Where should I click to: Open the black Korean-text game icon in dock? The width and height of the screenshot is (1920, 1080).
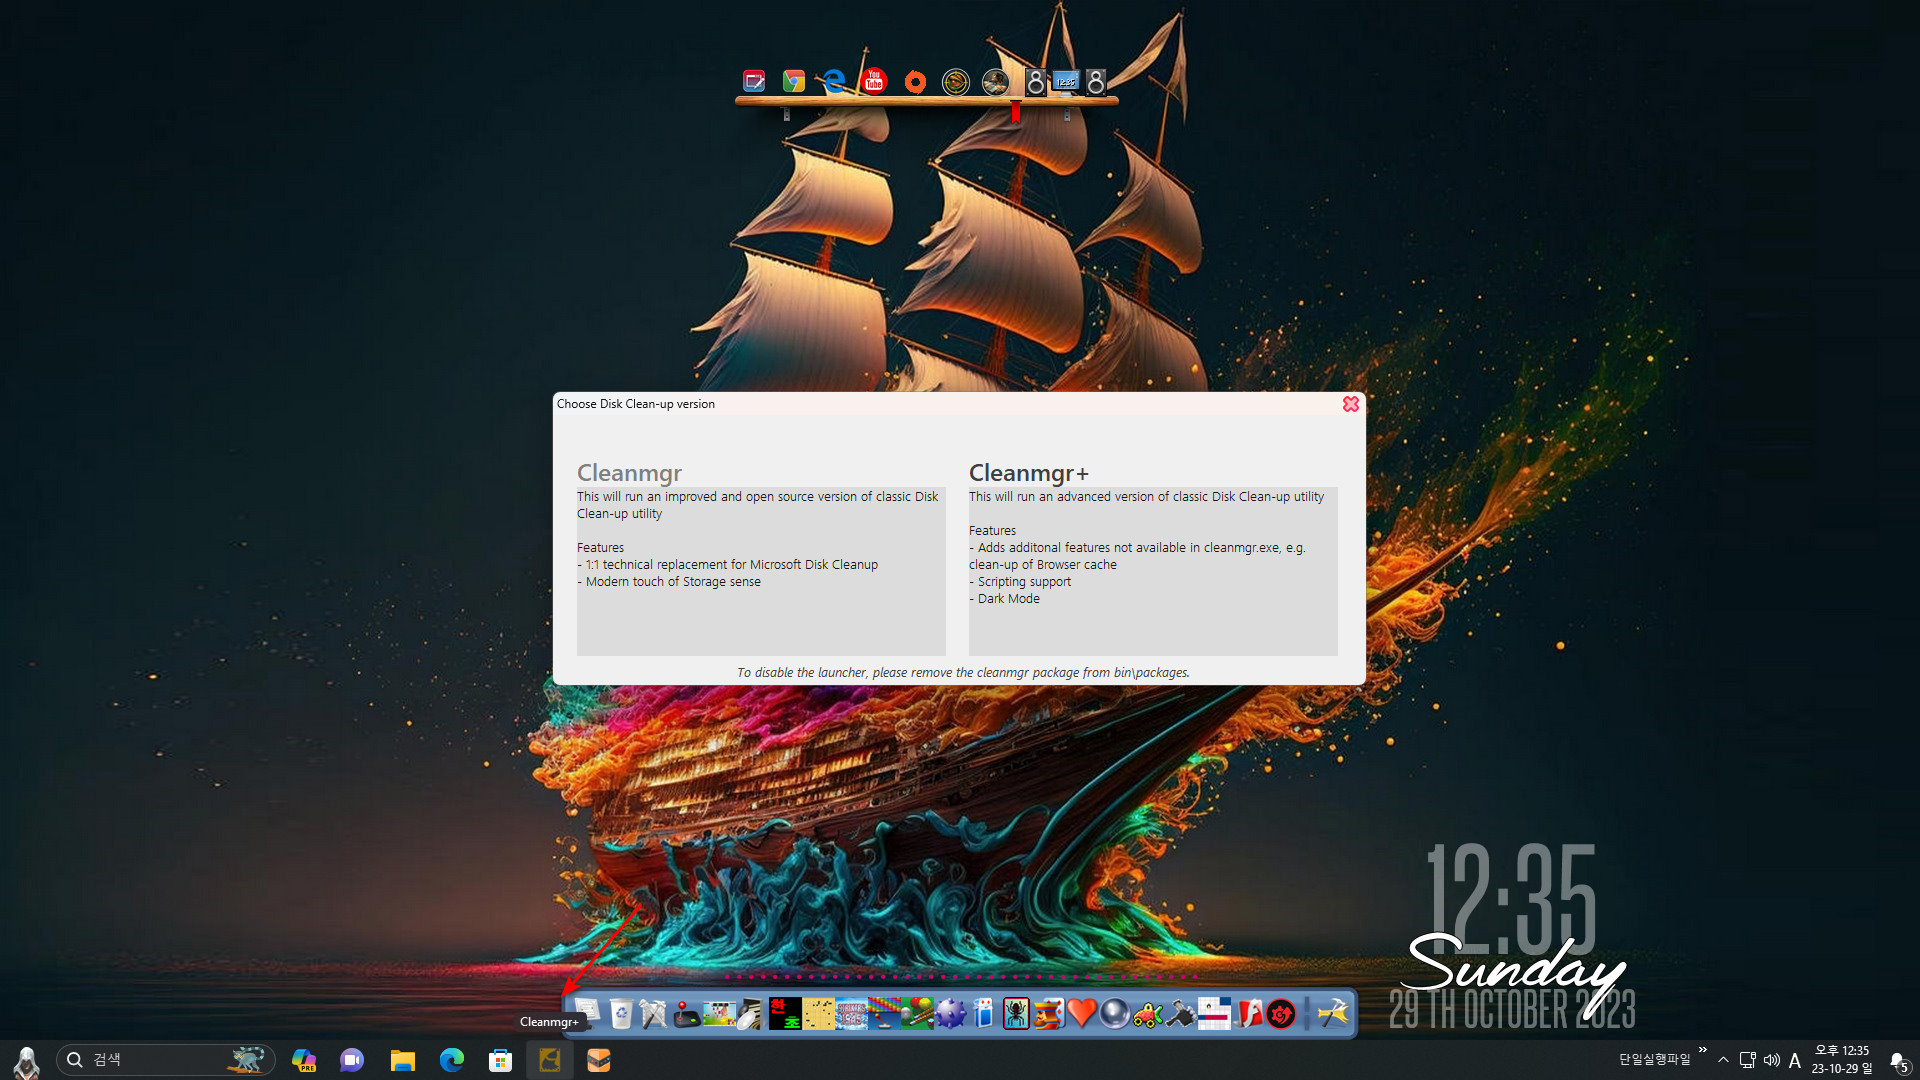[x=785, y=1014]
